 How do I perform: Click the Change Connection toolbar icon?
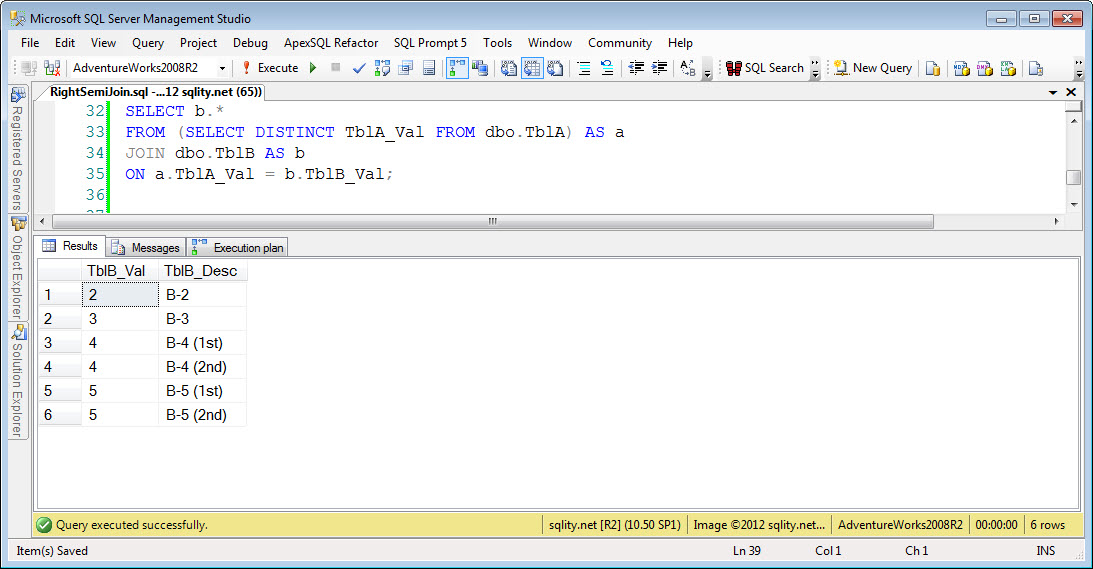(x=52, y=68)
